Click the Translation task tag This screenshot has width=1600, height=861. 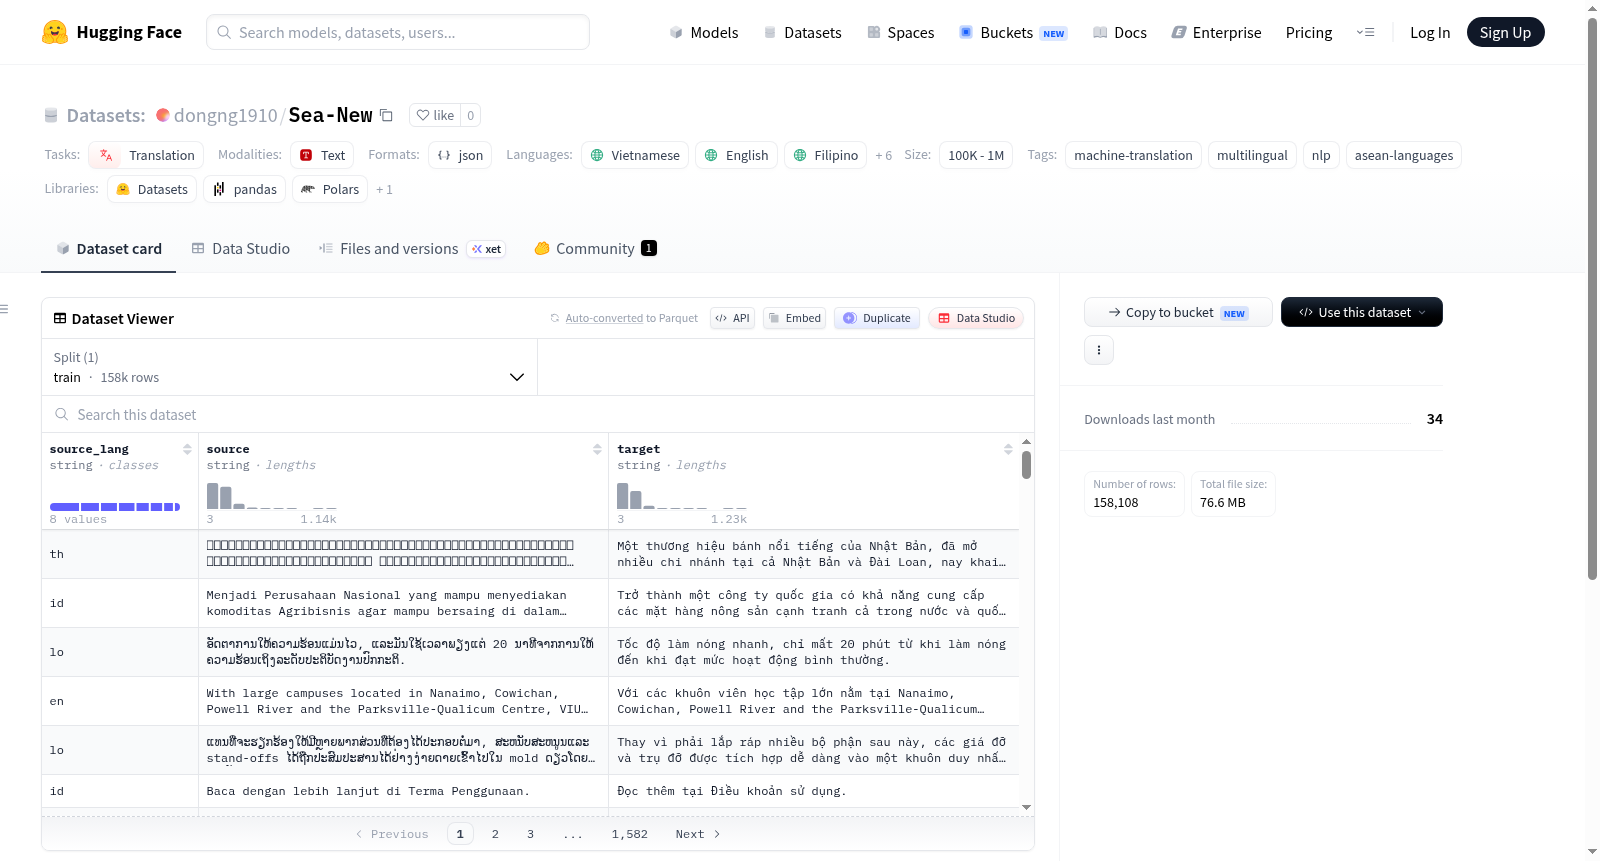tap(146, 155)
